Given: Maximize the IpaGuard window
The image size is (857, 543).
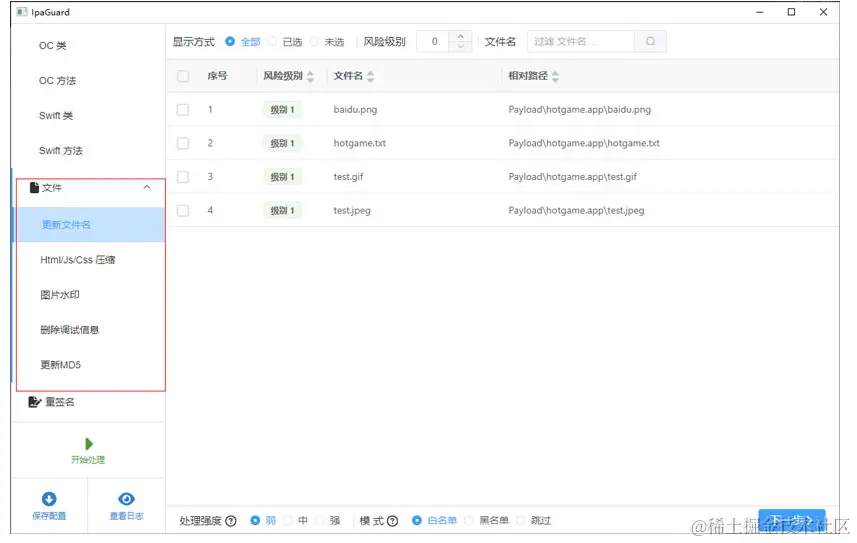Looking at the screenshot, I should click(x=791, y=12).
